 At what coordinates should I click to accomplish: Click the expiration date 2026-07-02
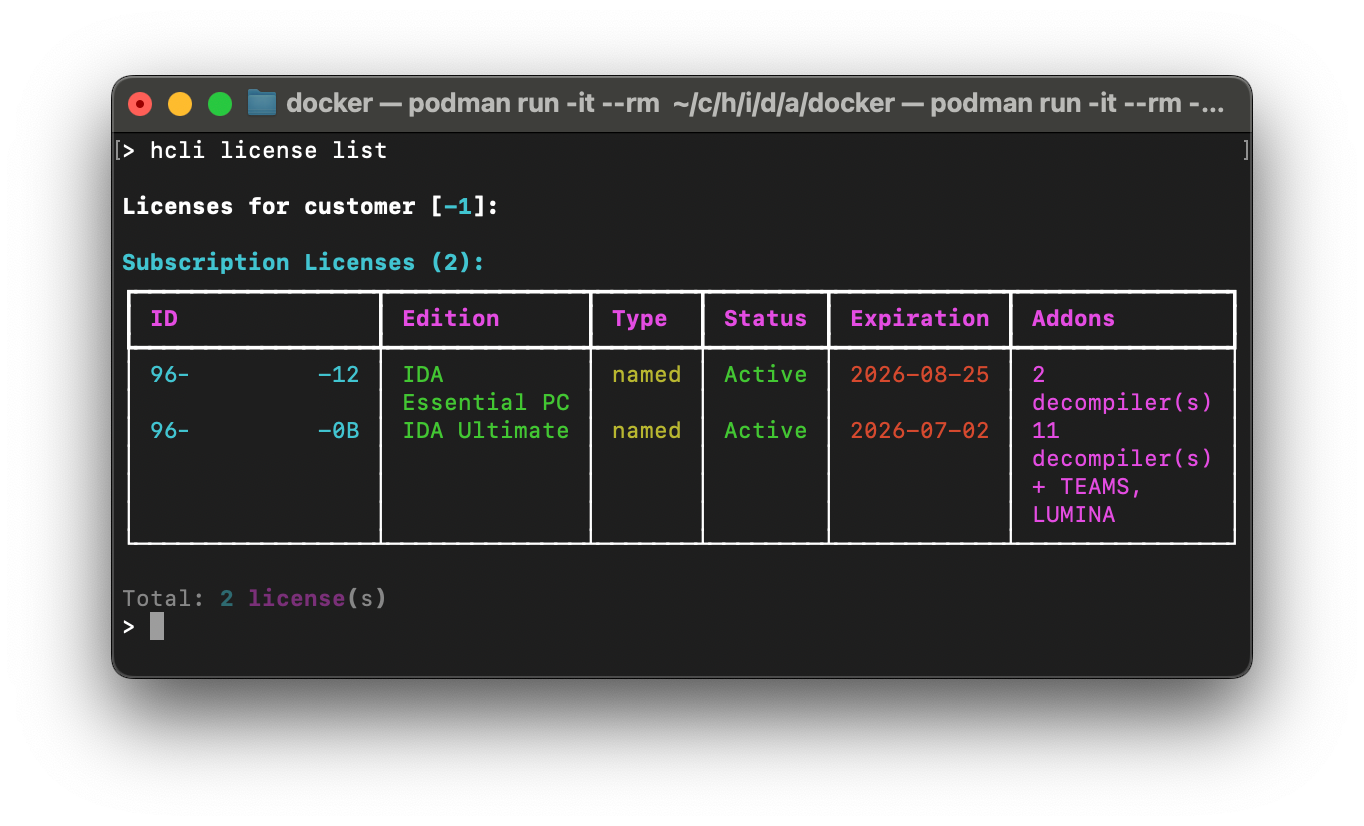pos(918,430)
